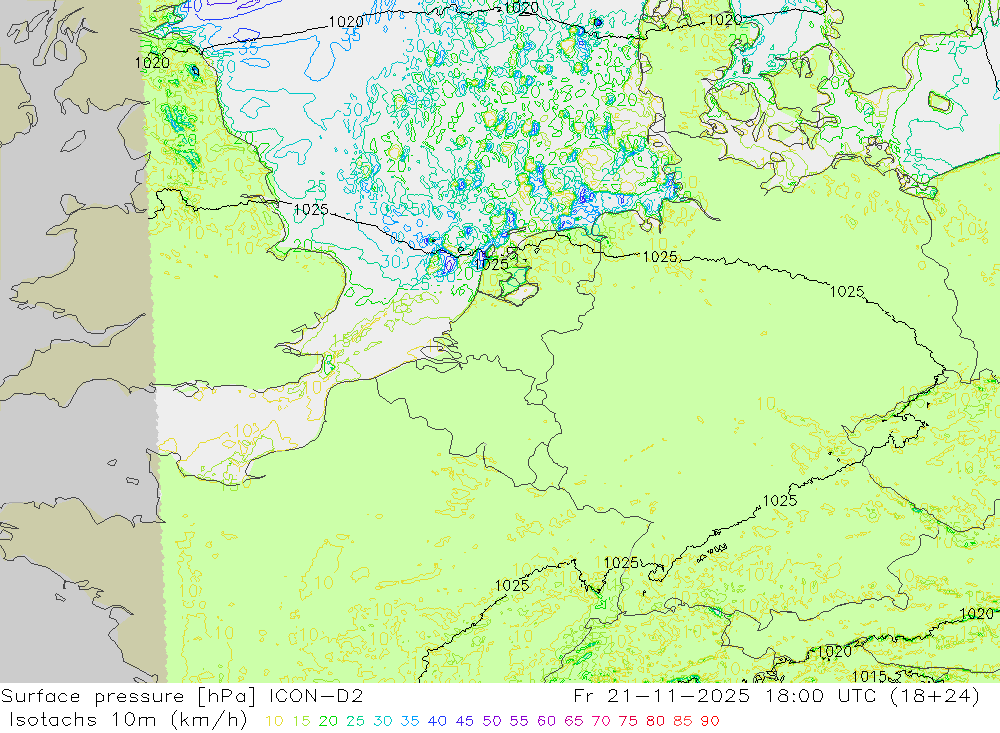Select legend value 25 in isotachs scale
The image size is (1000, 733).
(356, 721)
